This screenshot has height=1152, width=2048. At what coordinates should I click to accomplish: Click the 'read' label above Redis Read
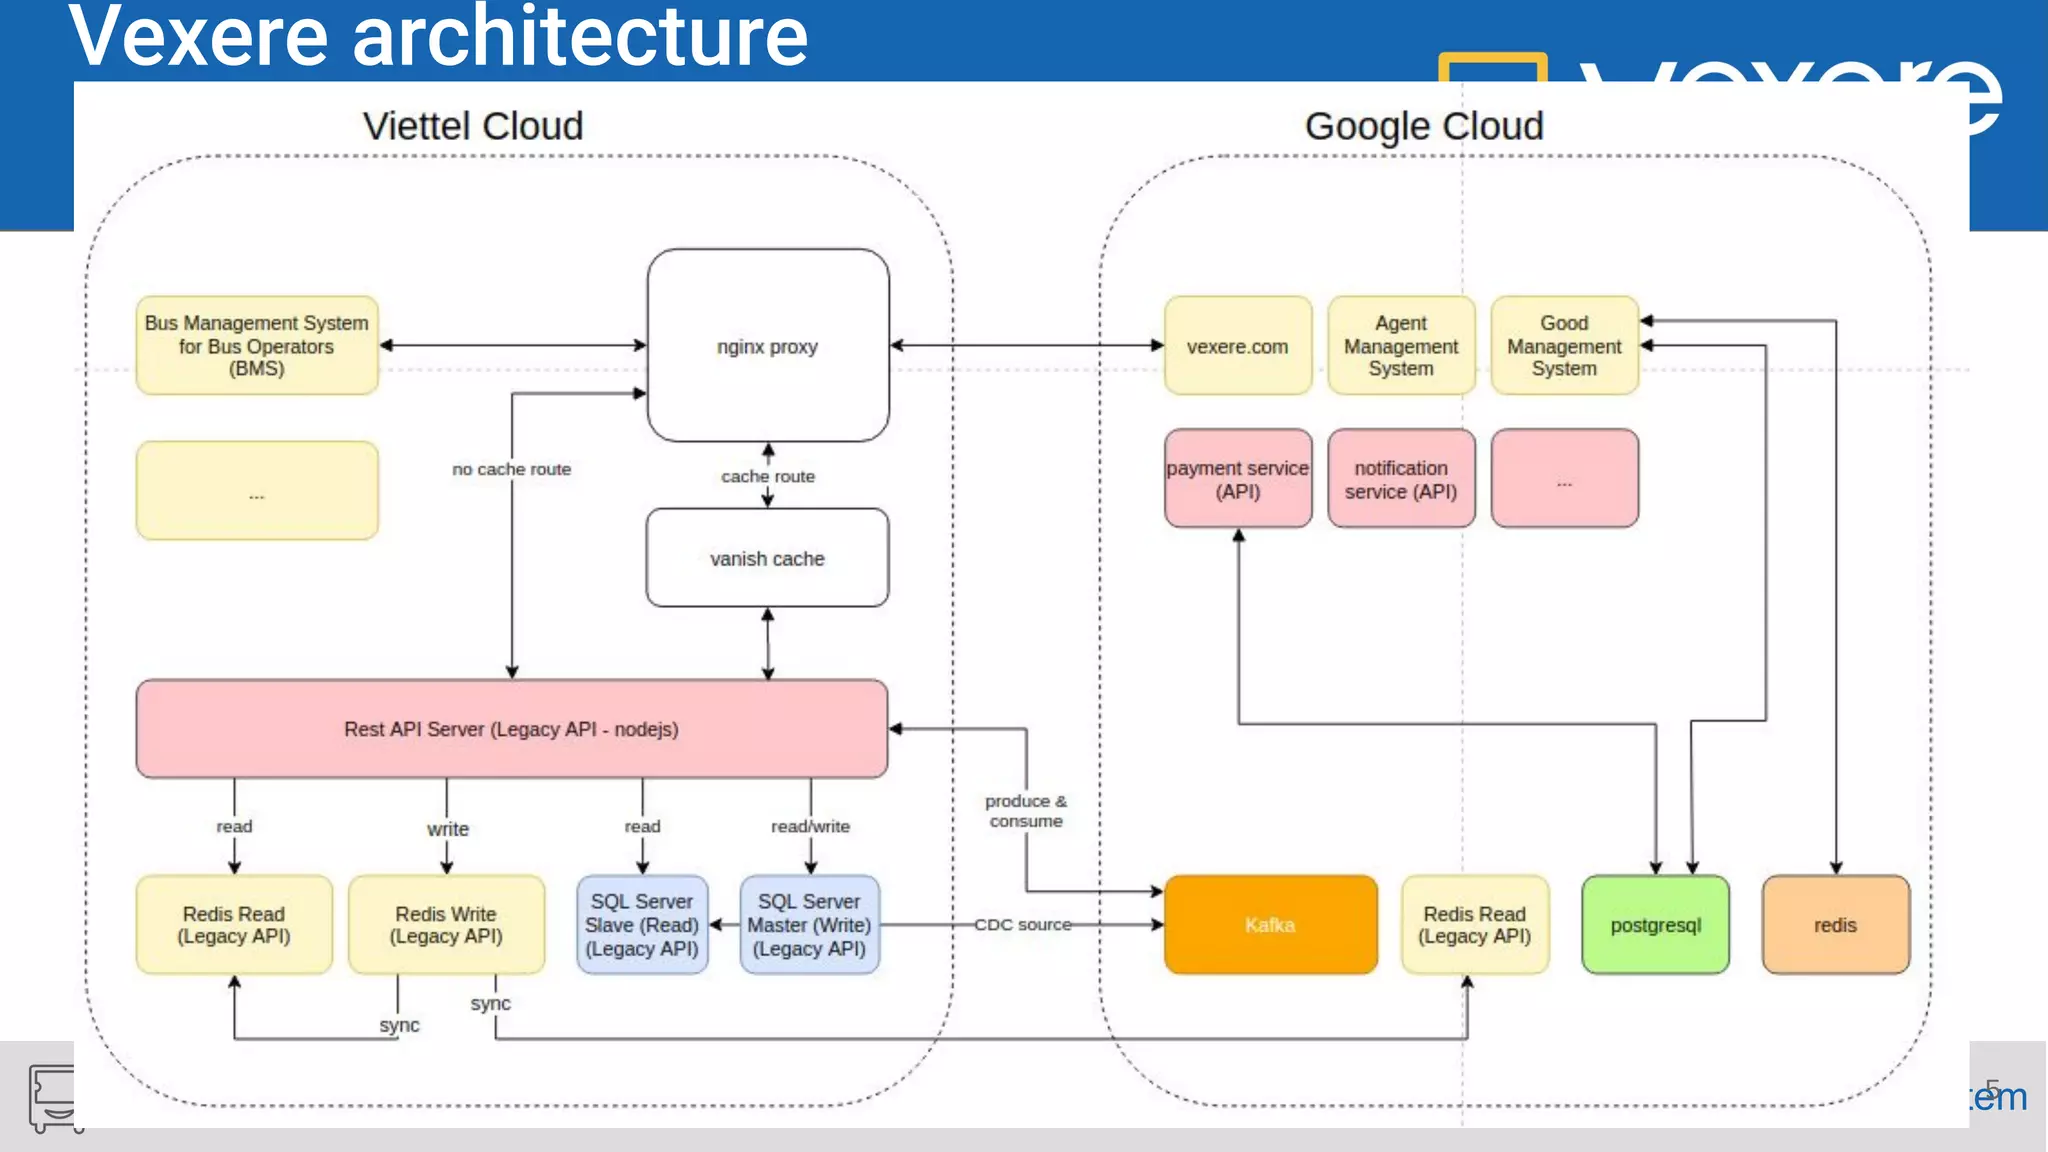pos(234,826)
